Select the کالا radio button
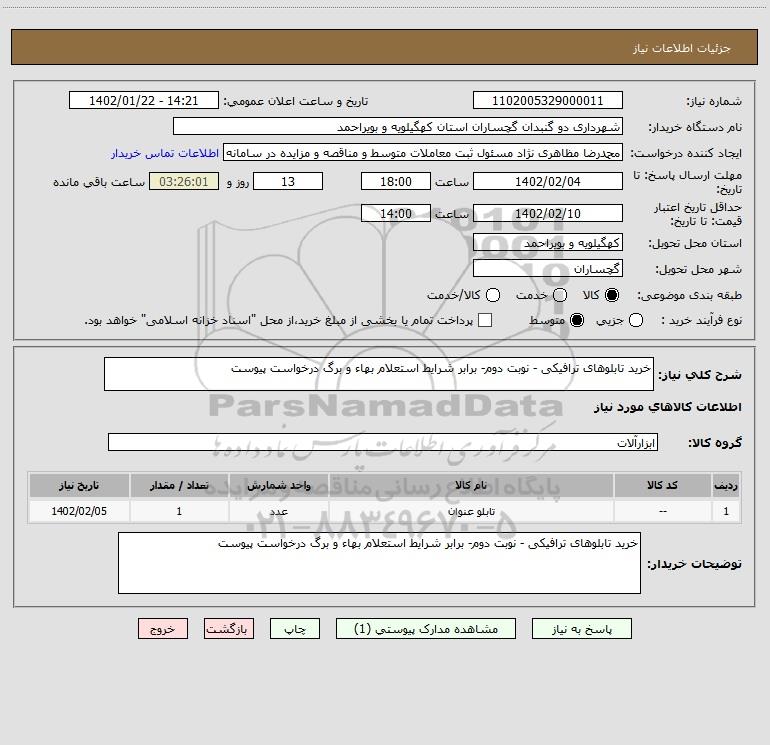The width and height of the screenshot is (770, 745). point(612,295)
